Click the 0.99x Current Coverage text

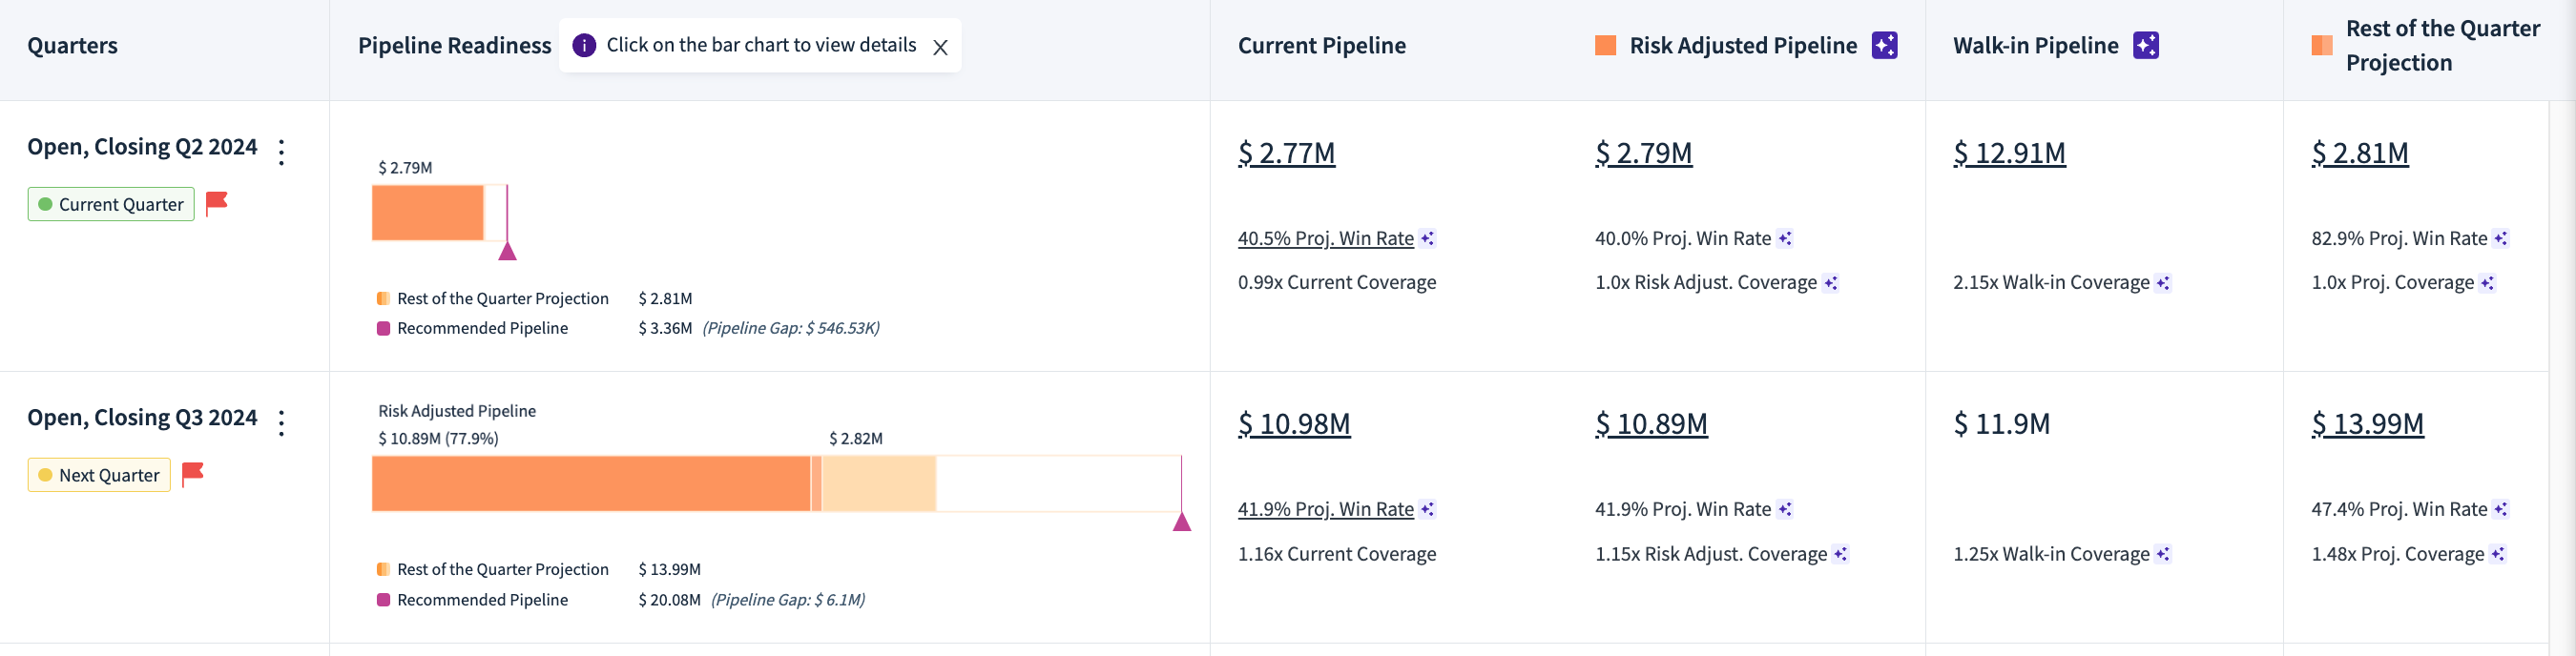click(x=1337, y=283)
